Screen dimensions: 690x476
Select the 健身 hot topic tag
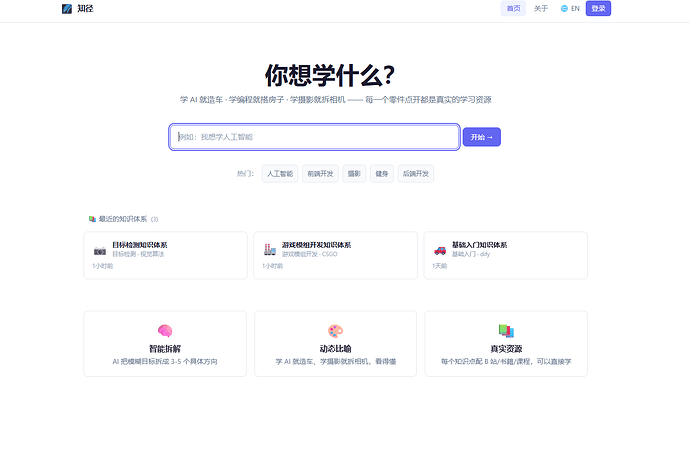click(x=382, y=174)
